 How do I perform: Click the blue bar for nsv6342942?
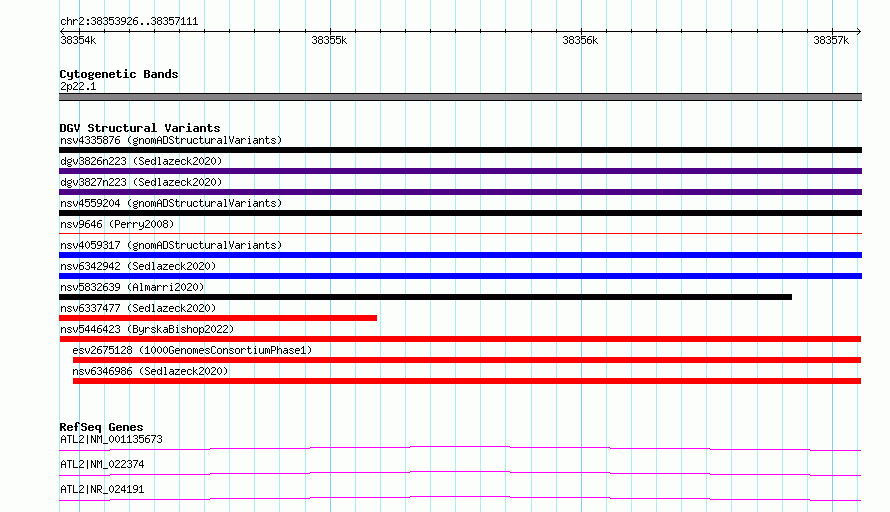click(460, 276)
